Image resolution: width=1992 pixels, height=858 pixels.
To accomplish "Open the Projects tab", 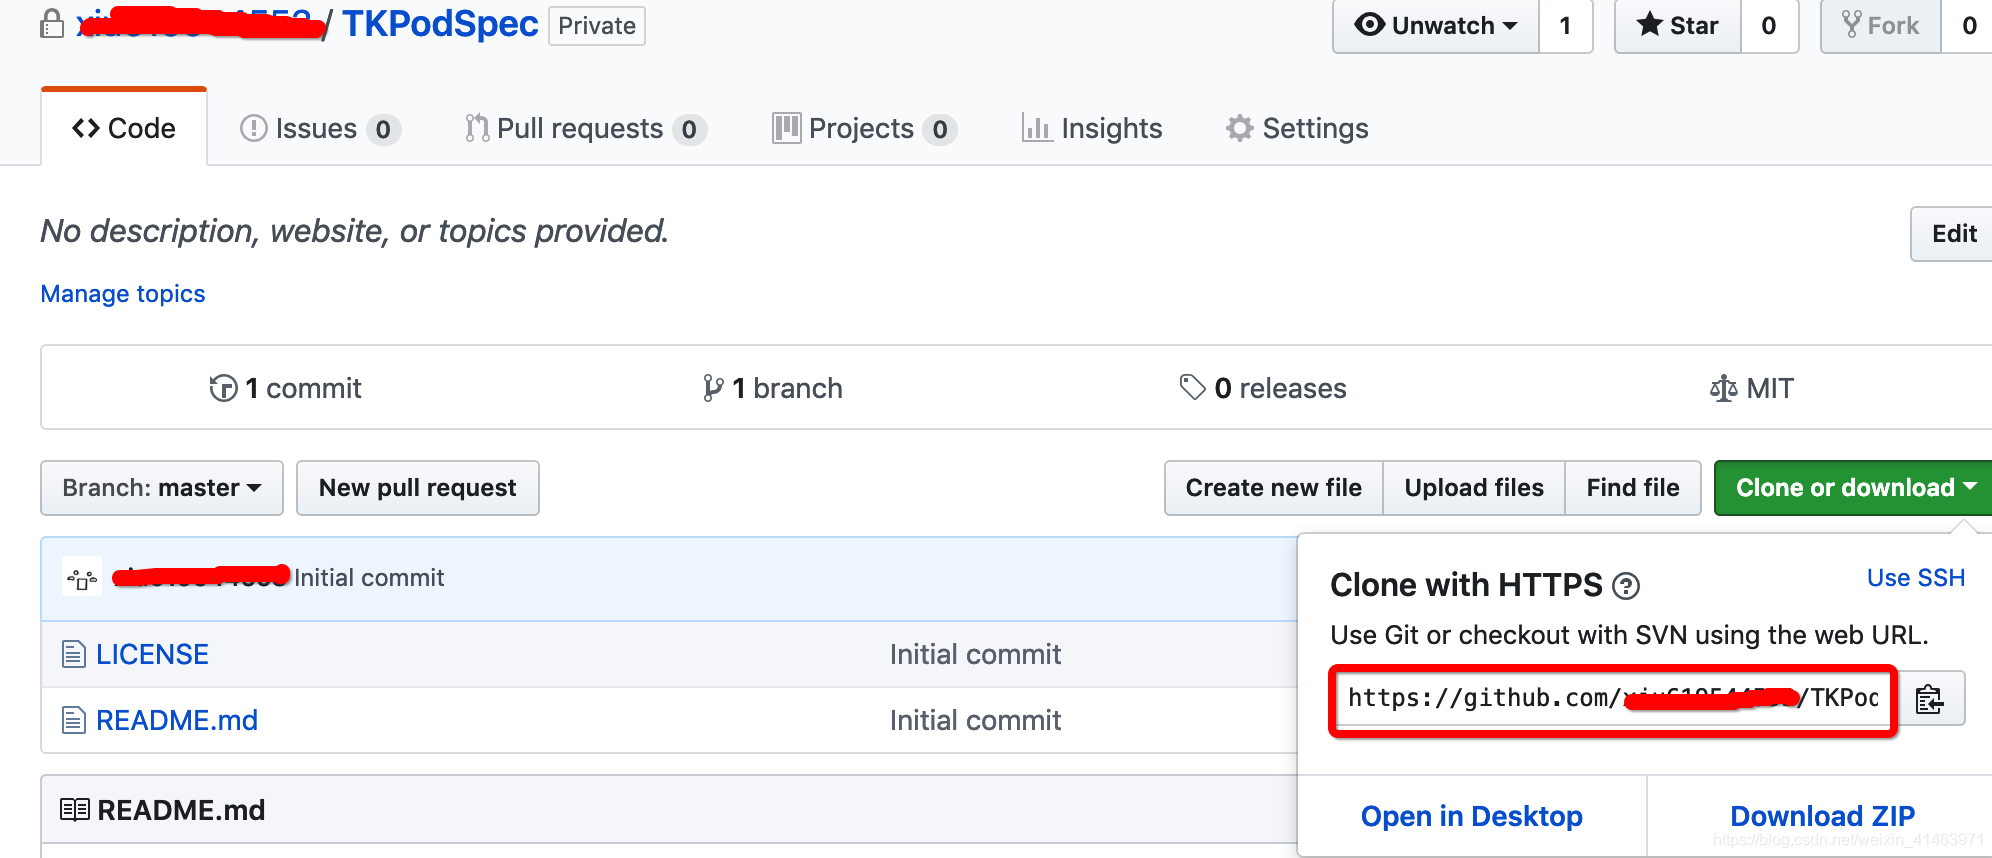I will pos(864,128).
